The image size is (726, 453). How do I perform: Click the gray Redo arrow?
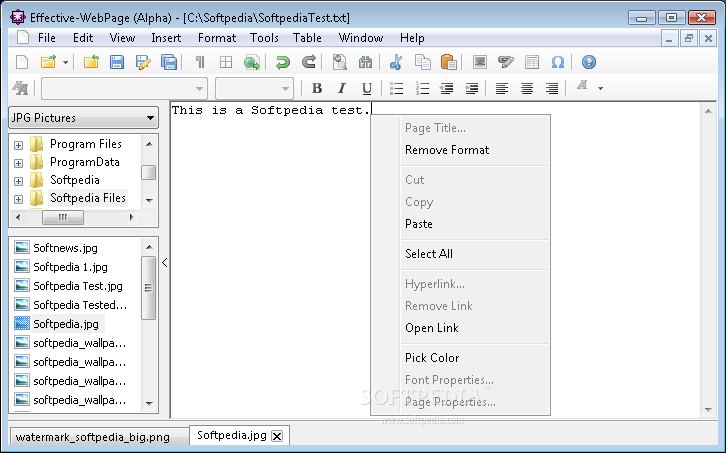(309, 62)
